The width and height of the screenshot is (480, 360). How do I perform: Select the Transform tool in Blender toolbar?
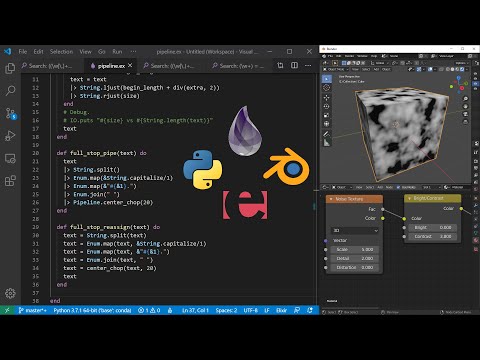[327, 124]
